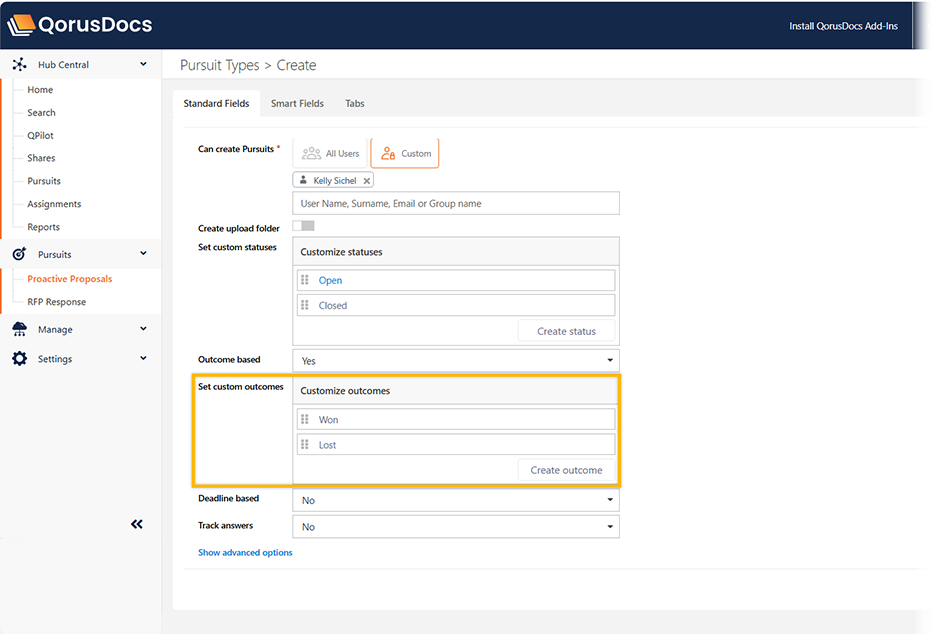
Task: Expand the Track answers dropdown
Action: pyautogui.click(x=455, y=527)
